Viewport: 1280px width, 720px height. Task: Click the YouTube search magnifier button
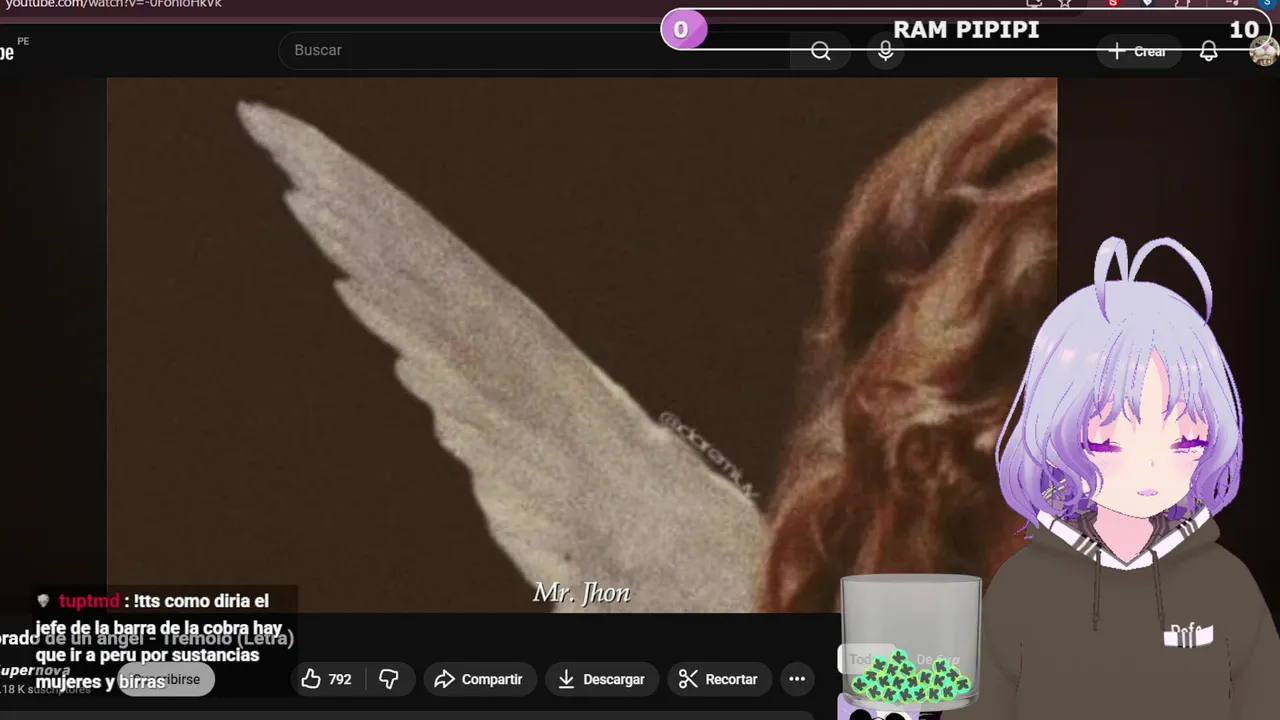[x=821, y=51]
